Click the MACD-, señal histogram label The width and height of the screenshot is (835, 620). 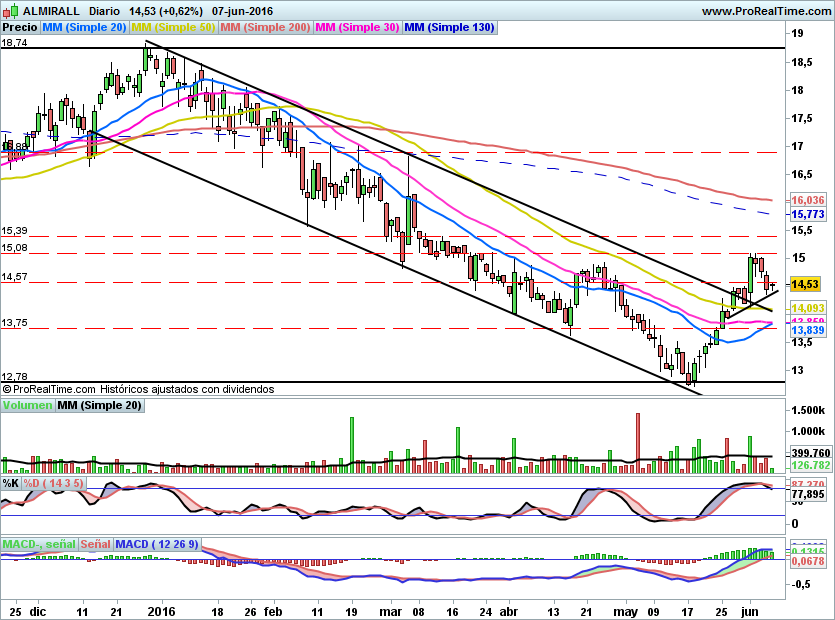pos(39,544)
